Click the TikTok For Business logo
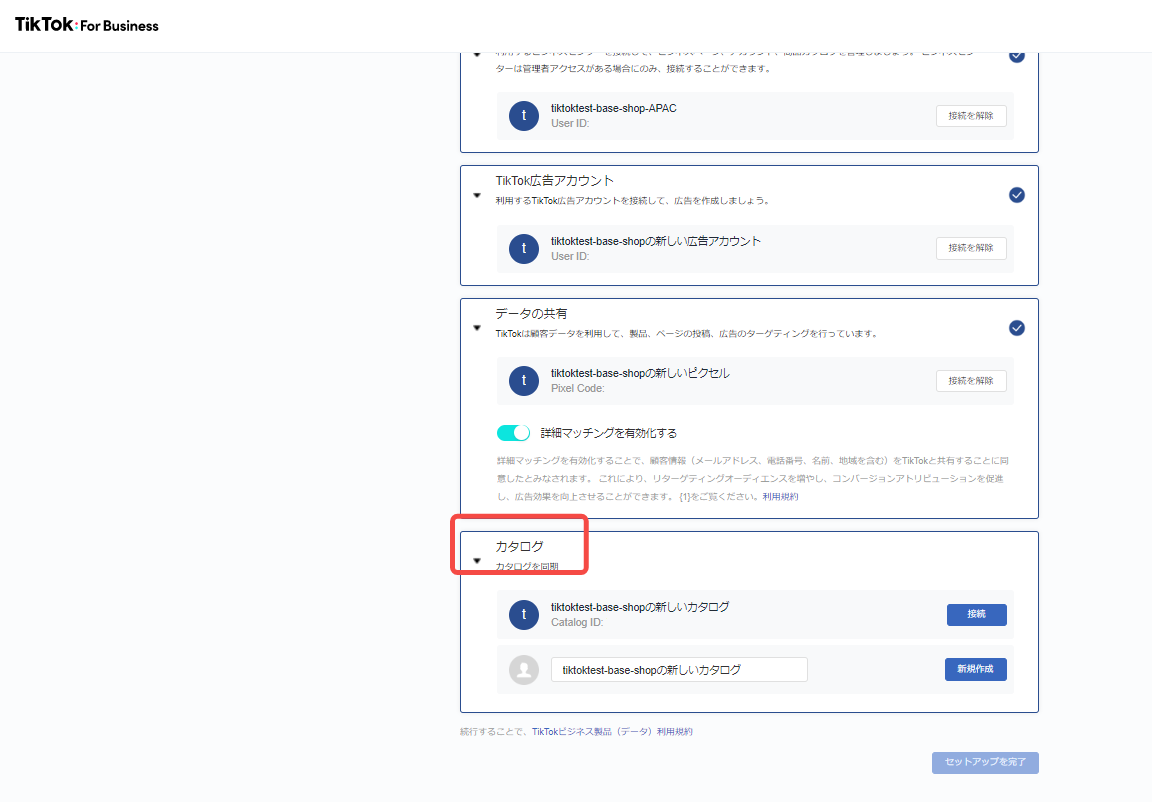 [x=85, y=25]
